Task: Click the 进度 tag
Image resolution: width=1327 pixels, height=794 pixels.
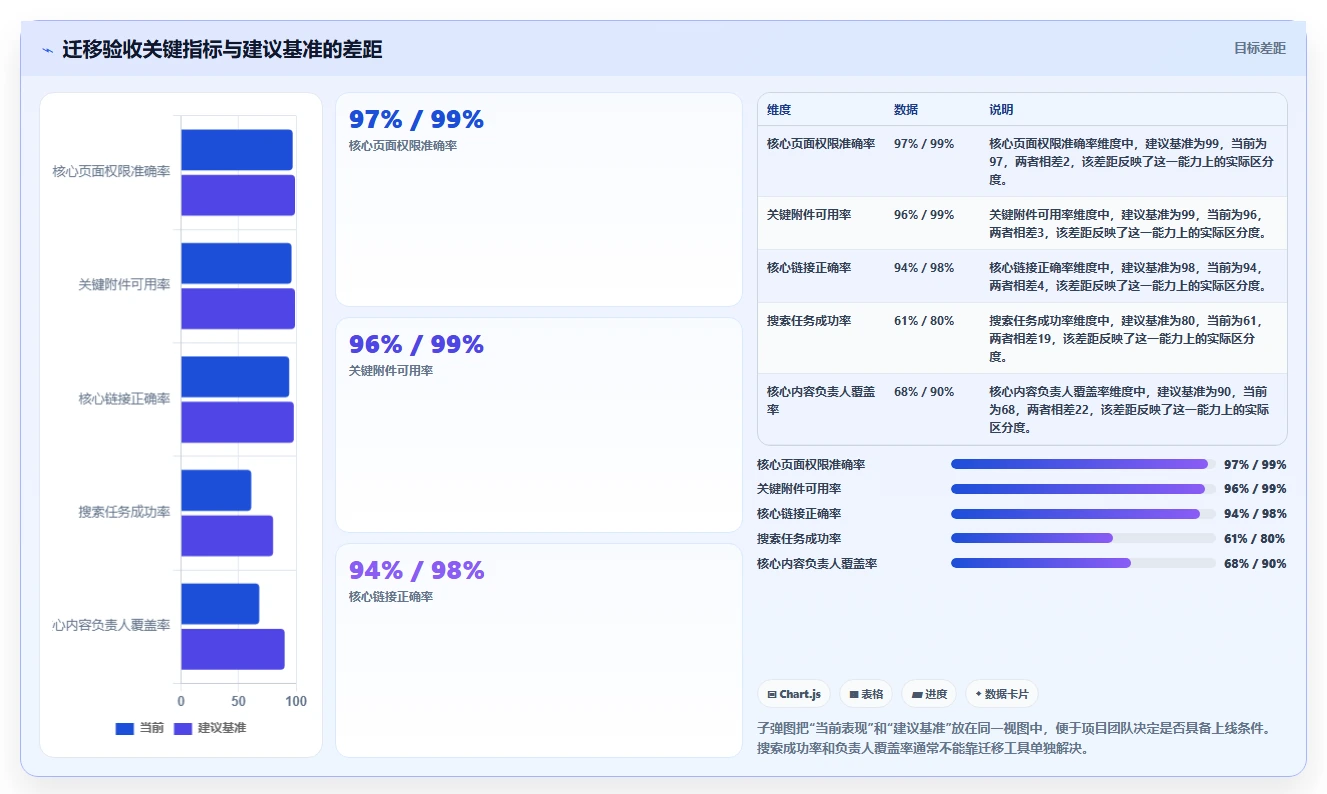Action: click(x=929, y=694)
